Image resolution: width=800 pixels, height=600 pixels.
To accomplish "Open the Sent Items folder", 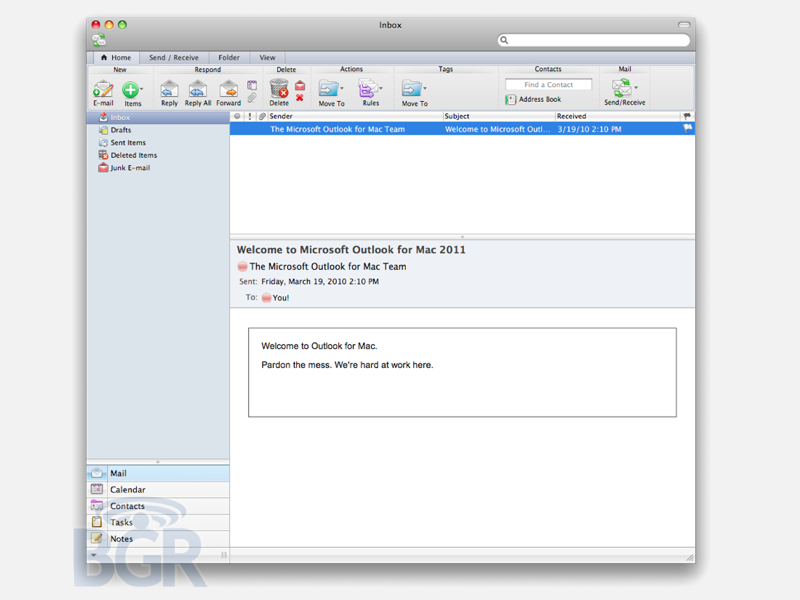I will (158, 143).
